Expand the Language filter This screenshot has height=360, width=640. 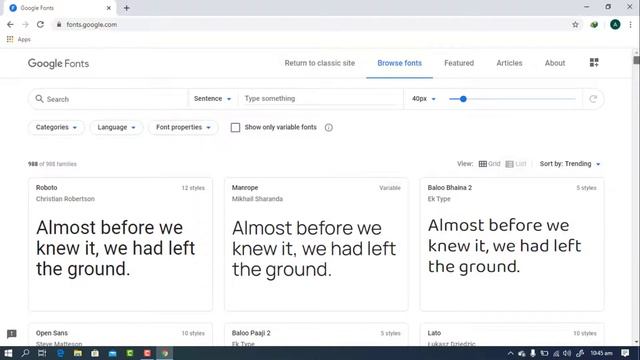[116, 127]
